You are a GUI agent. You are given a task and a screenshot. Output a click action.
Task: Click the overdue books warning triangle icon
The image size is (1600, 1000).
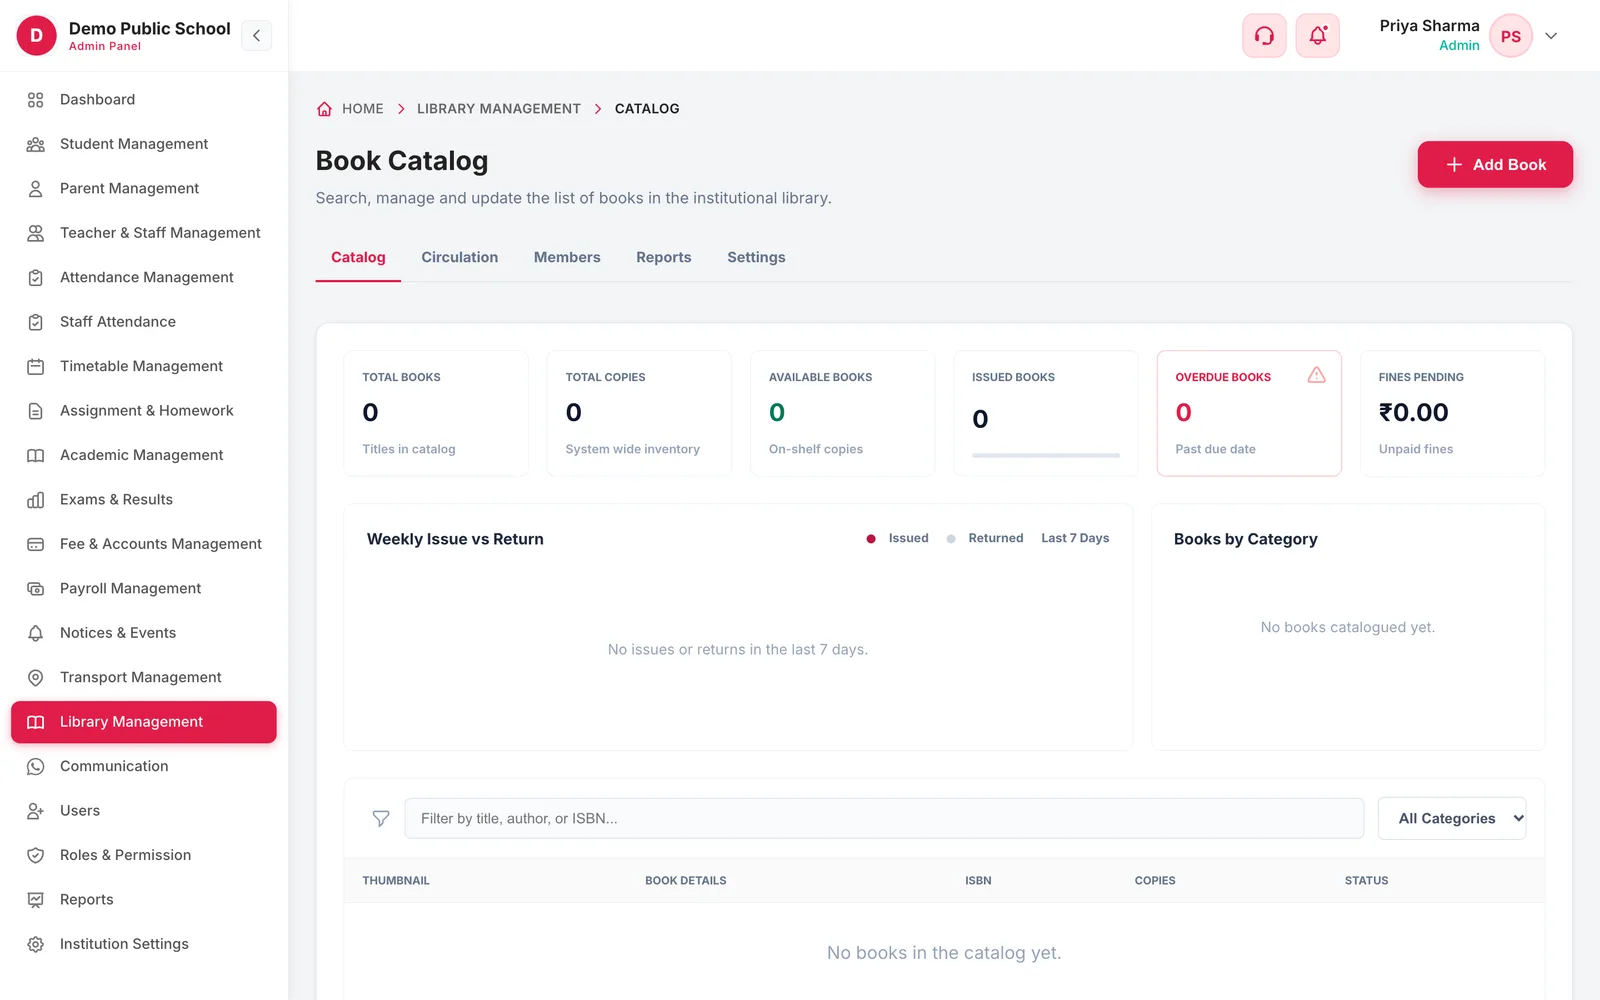(x=1317, y=375)
